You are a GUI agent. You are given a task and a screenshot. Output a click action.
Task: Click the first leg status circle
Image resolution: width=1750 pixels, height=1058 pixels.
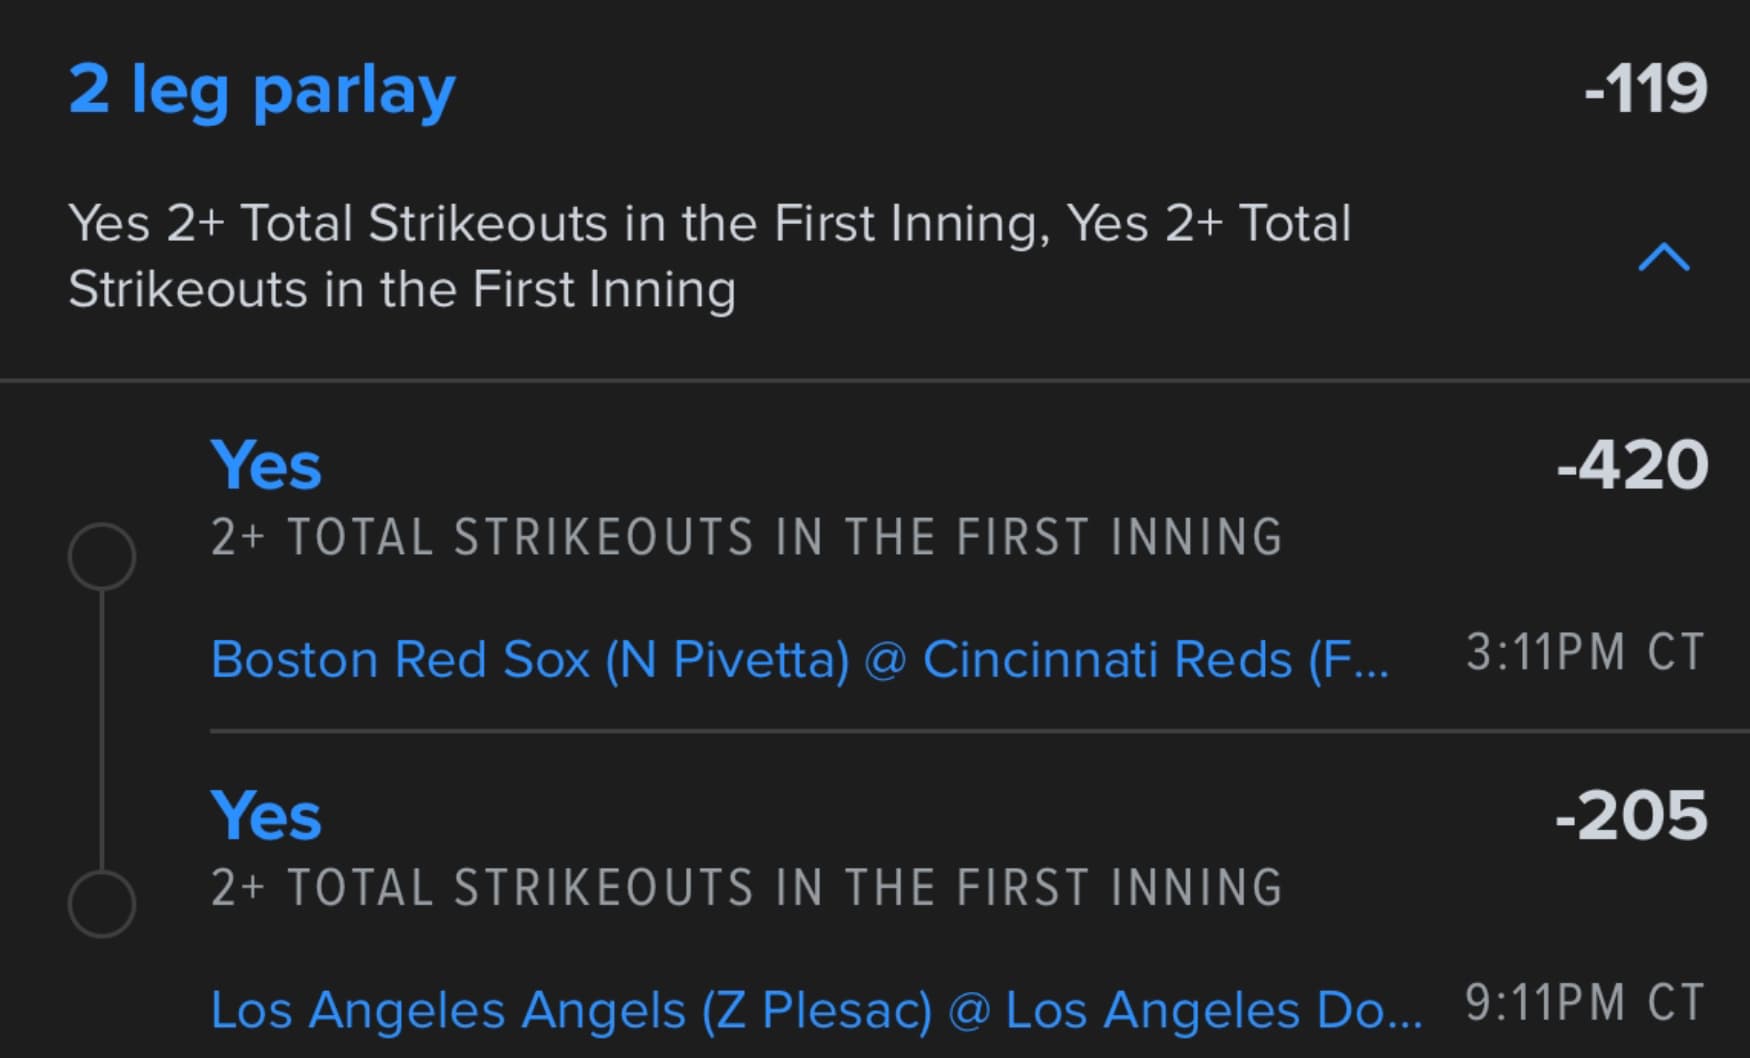[102, 556]
